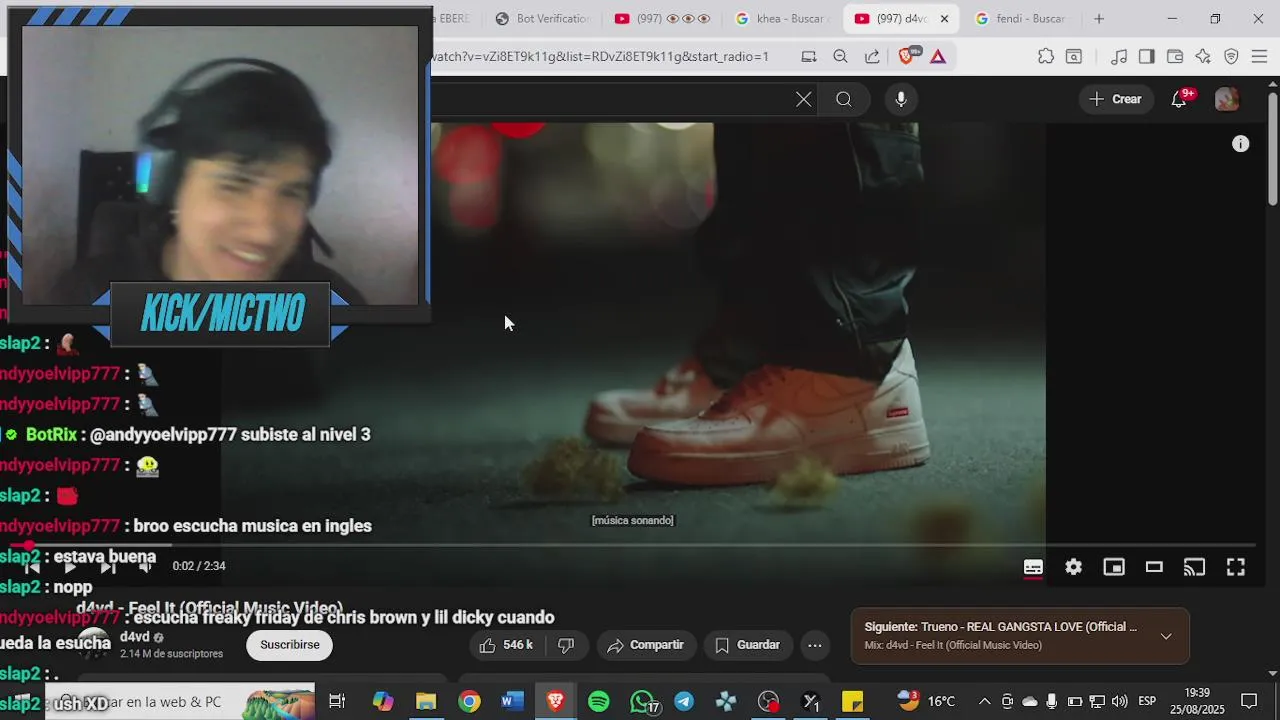1280x720 pixels.
Task: Open the ESP language input switcher
Action: [1147, 701]
